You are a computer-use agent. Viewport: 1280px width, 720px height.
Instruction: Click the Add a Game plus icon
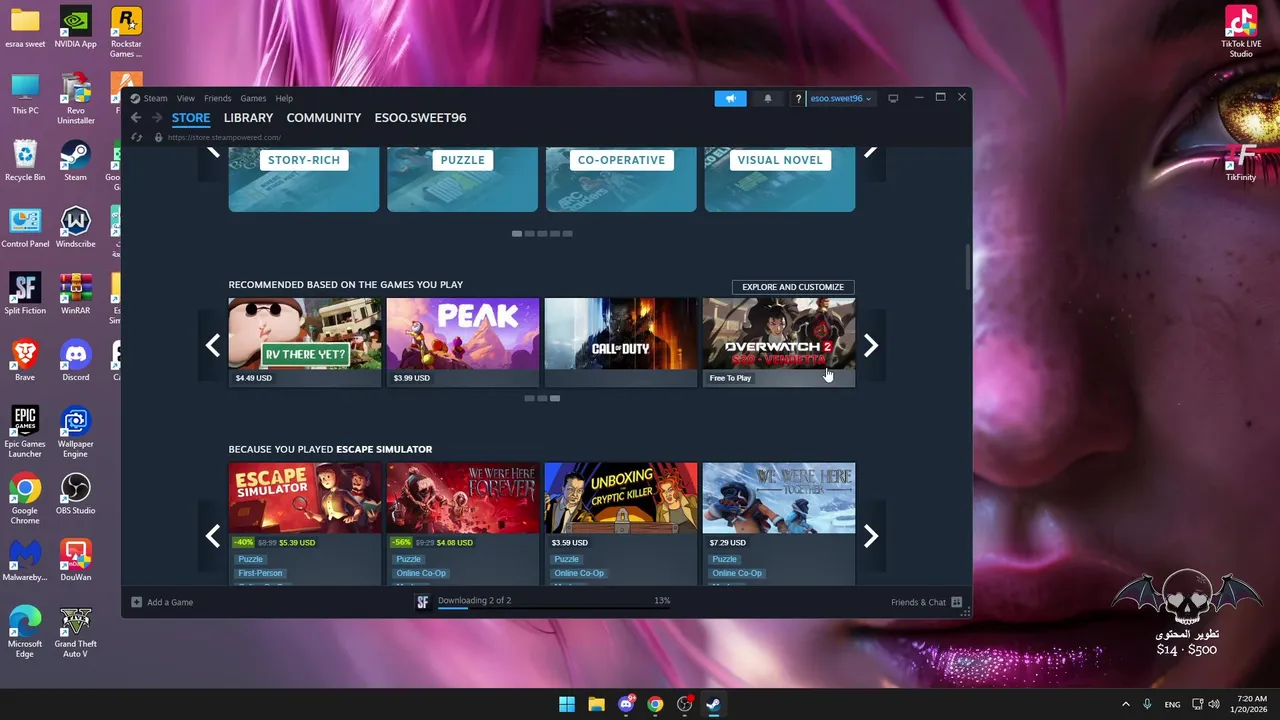pos(136,602)
